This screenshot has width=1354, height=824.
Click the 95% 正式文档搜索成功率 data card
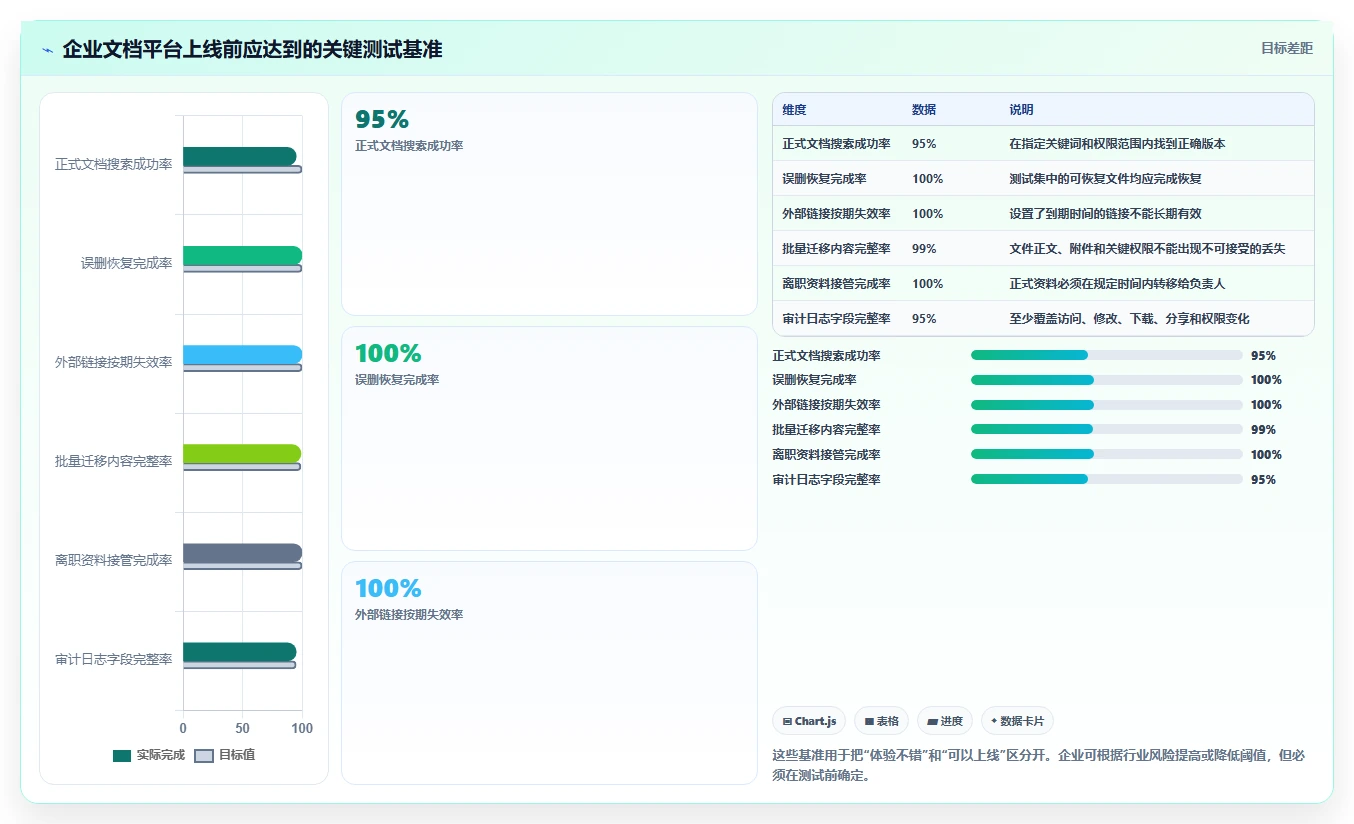click(x=549, y=204)
